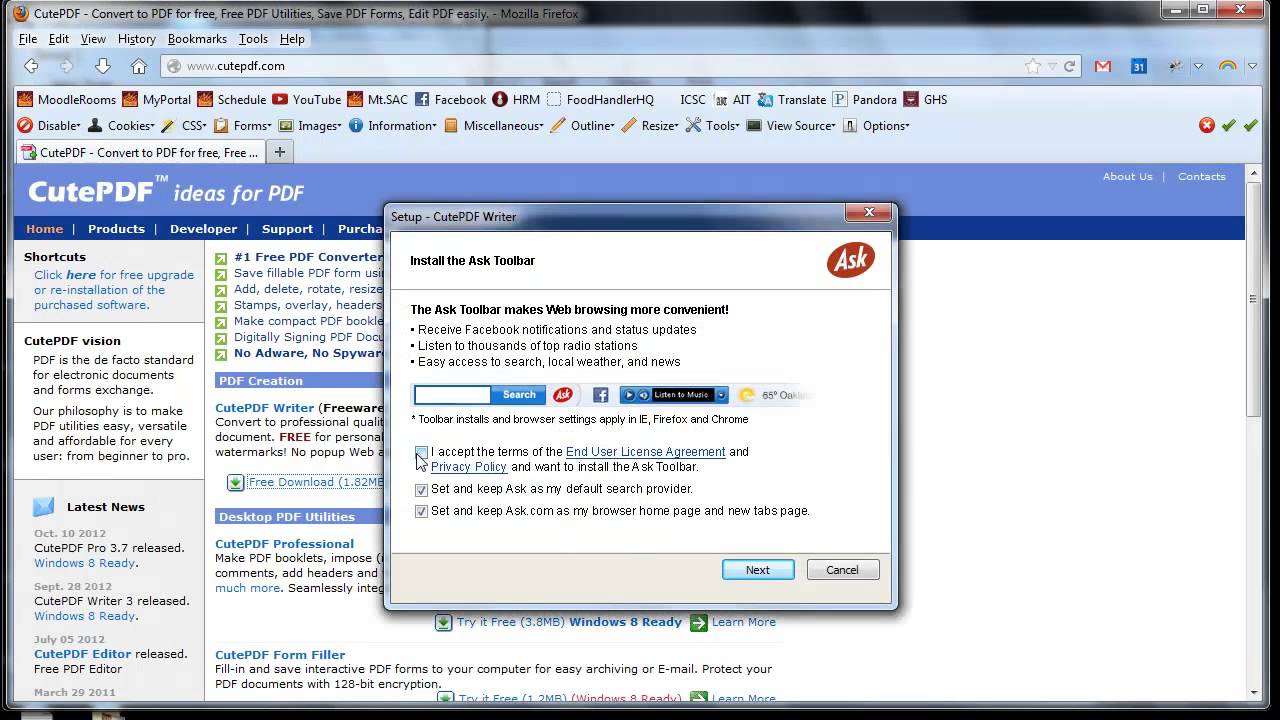Click the rainbow toolbar icon
This screenshot has width=1280, height=720.
[1227, 66]
